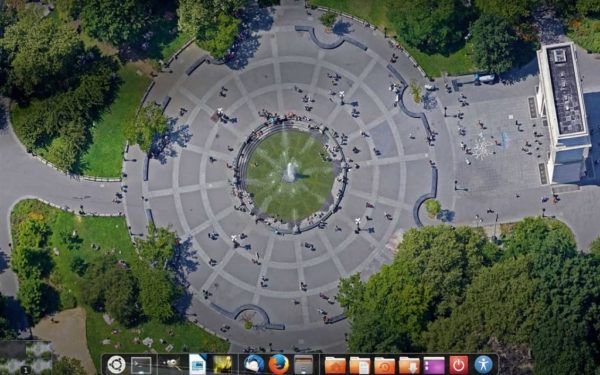Open the Ubuntu logo launcher in dock

tap(116, 365)
